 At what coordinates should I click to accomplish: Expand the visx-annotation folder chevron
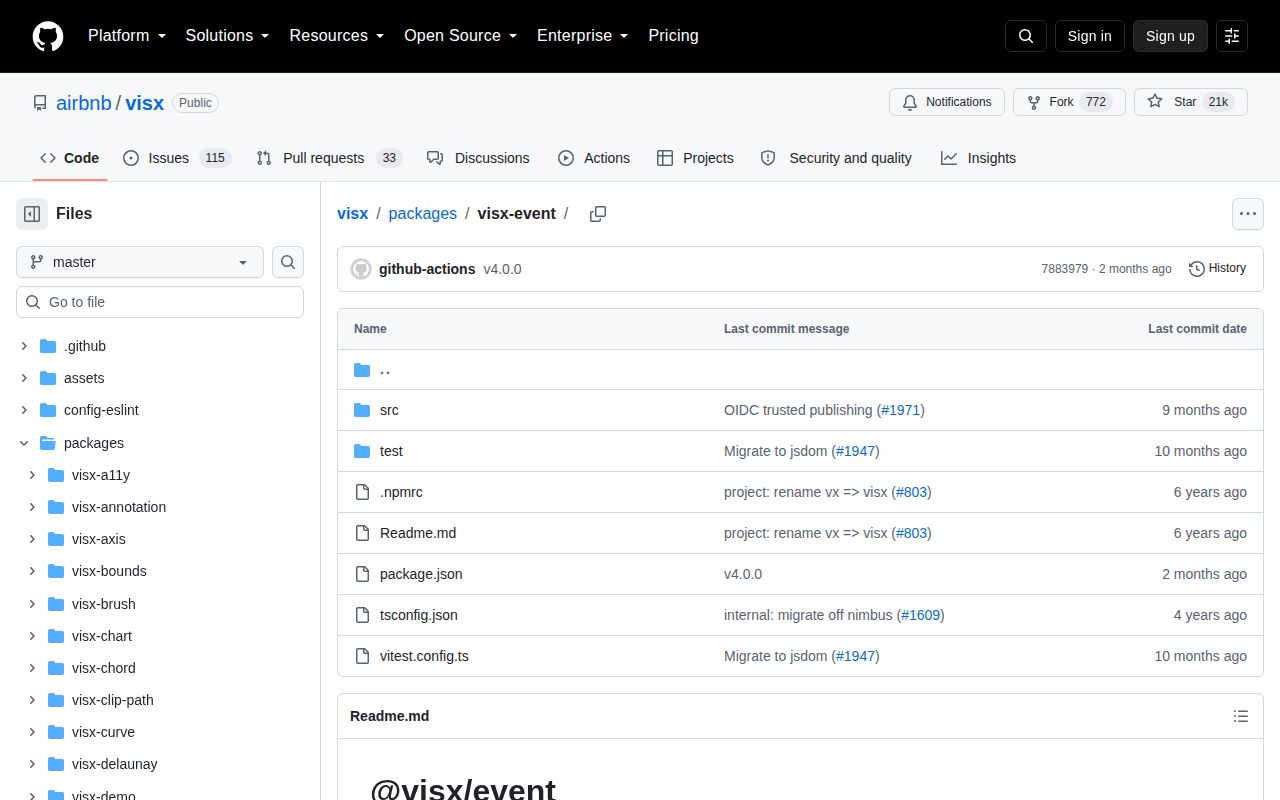[32, 507]
